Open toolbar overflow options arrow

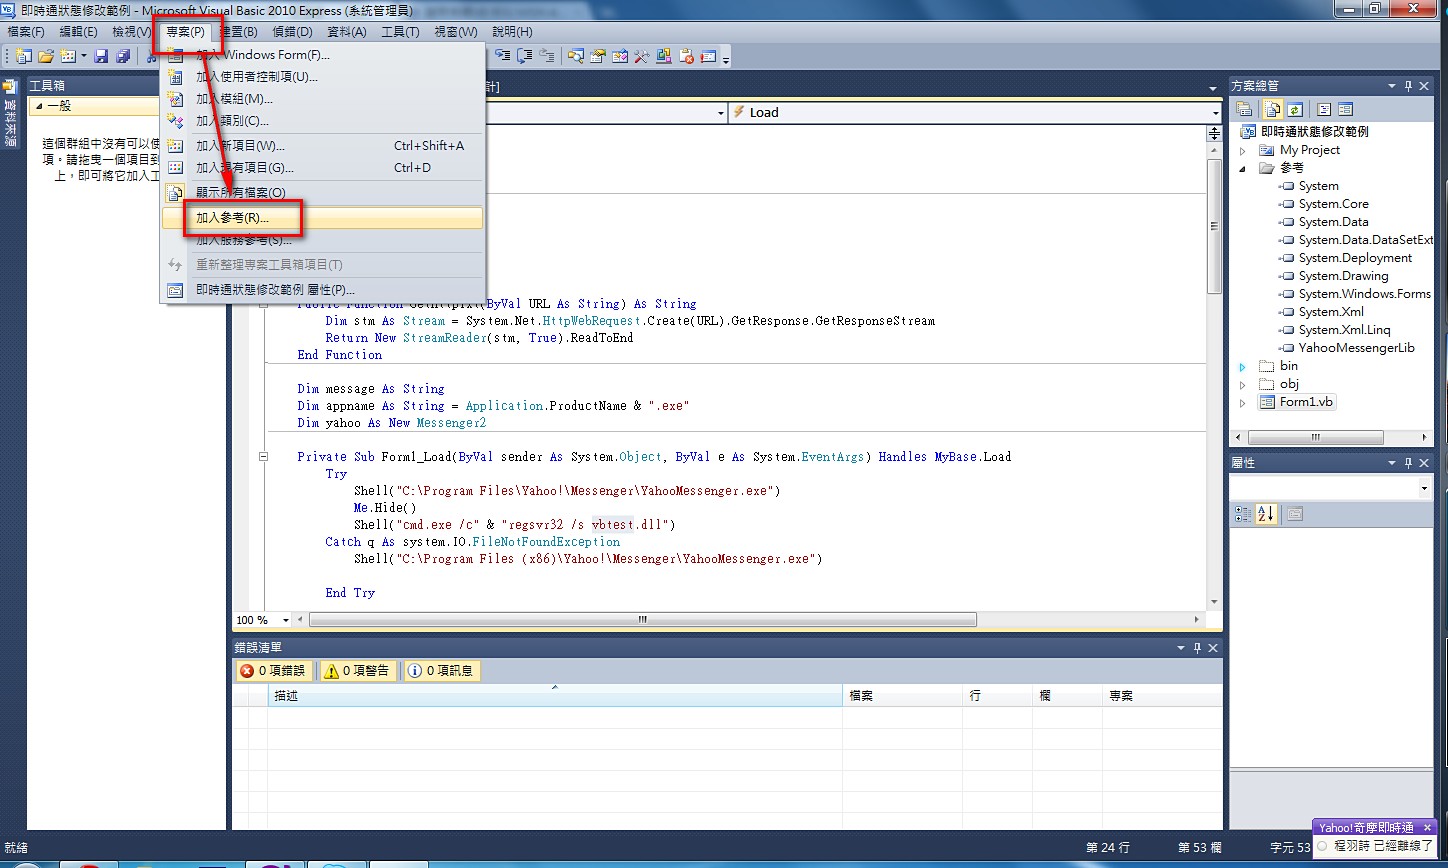point(726,60)
